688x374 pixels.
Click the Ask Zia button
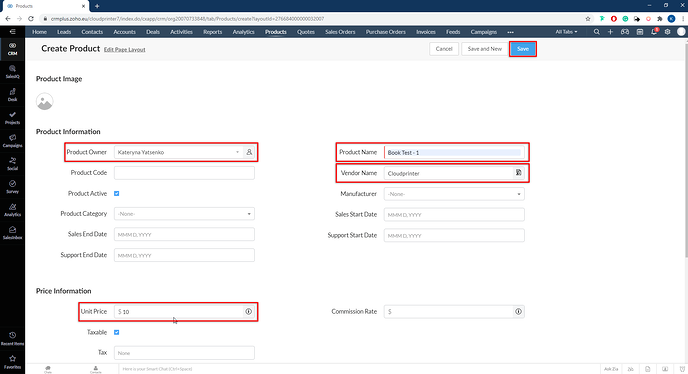pyautogui.click(x=611, y=369)
